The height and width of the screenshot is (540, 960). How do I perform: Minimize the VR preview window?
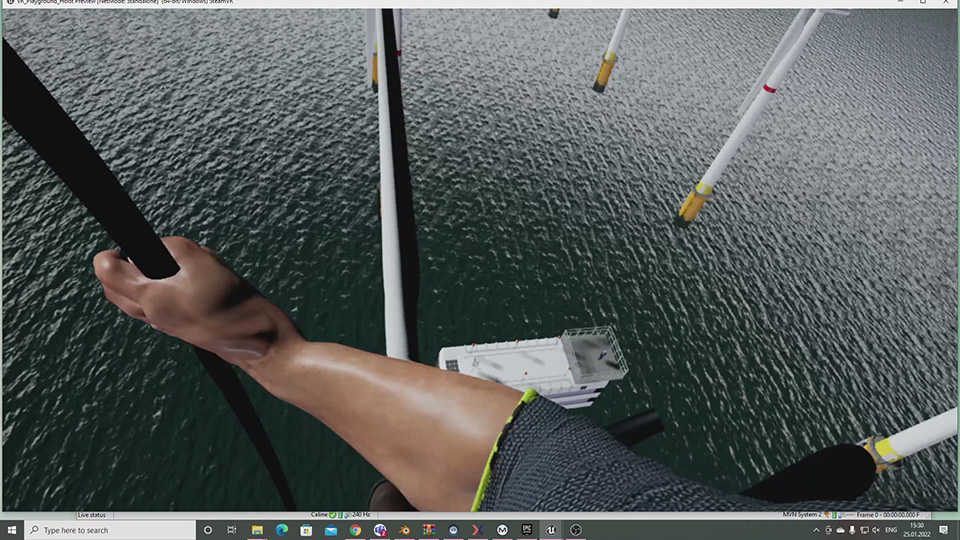(900, 2)
